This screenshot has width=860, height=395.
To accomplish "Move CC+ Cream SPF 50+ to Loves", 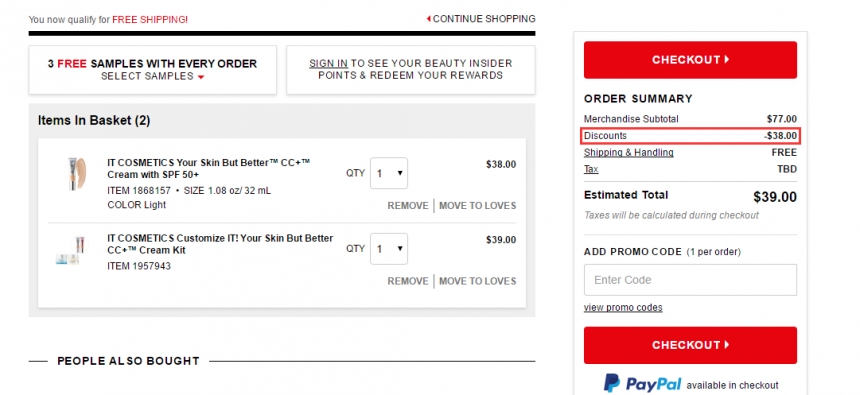I will 477,206.
